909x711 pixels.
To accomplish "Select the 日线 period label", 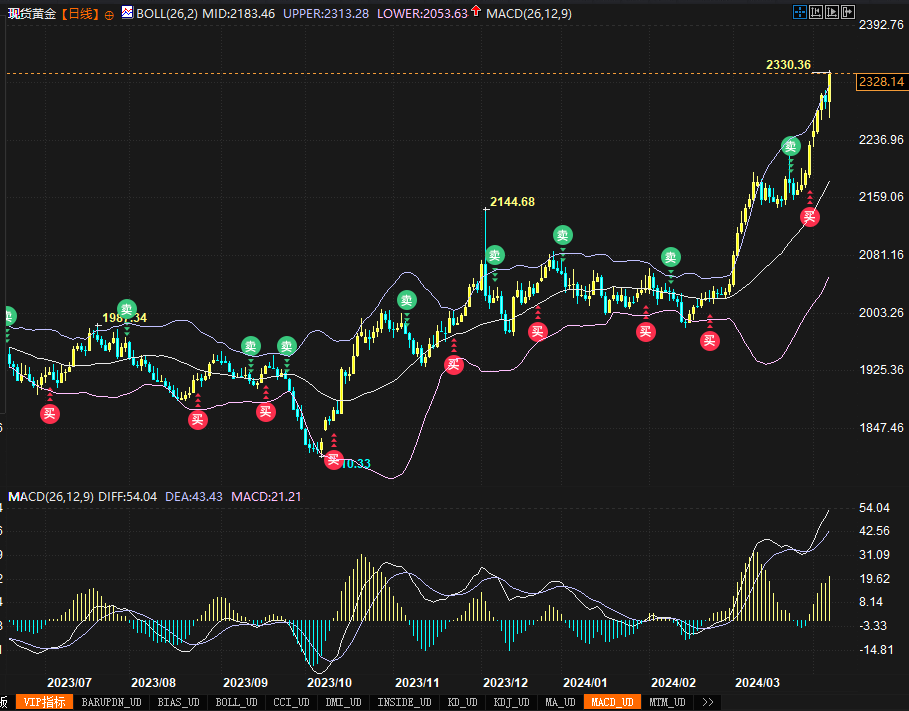I will click(80, 14).
